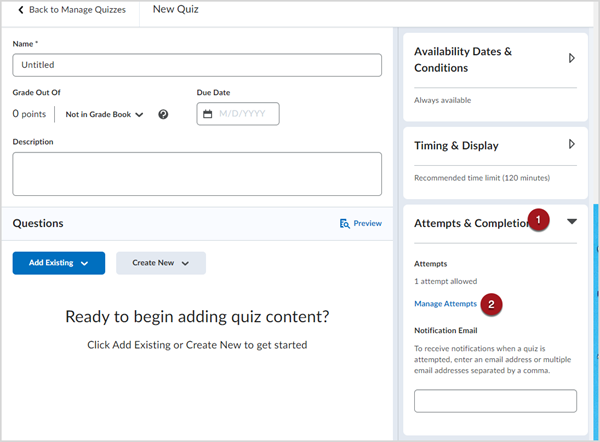This screenshot has height=442, width=600.
Task: Expand the Timing & Display section
Action: click(571, 144)
